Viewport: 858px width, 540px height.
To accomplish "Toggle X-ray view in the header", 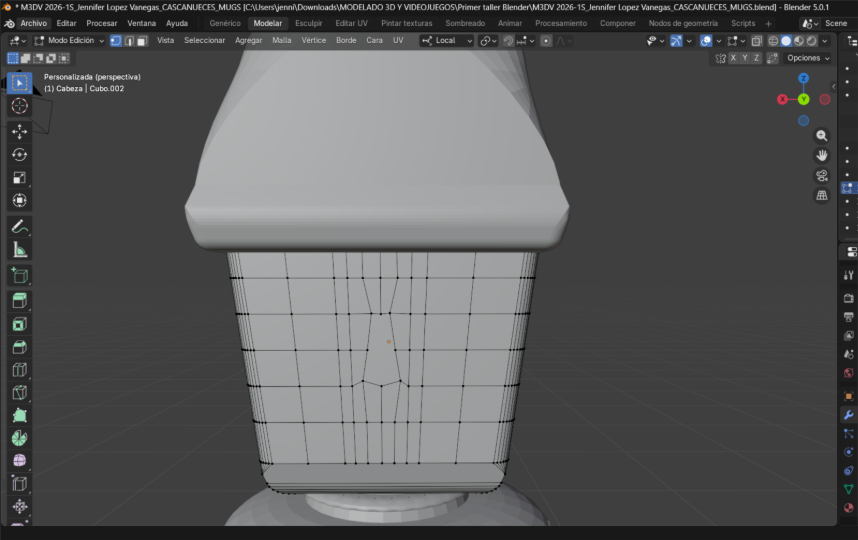I will coord(756,41).
